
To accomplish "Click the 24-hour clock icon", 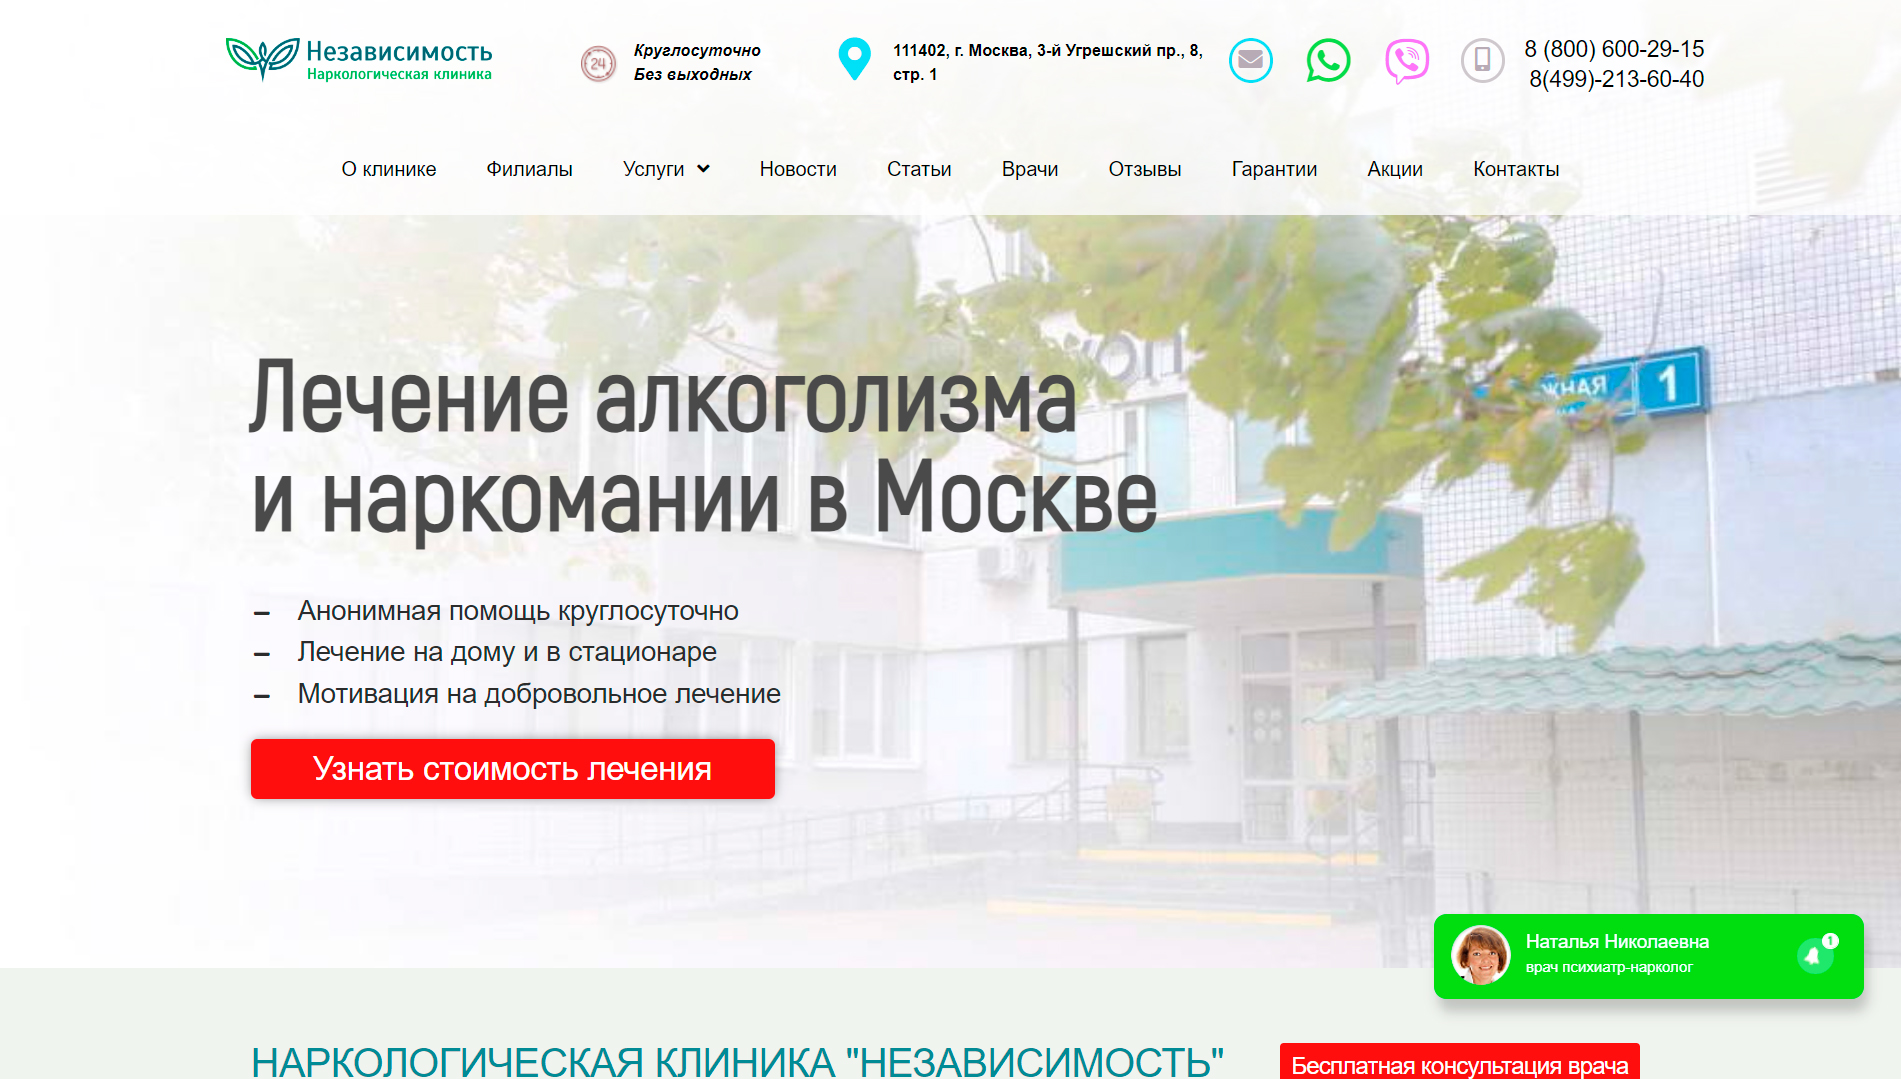I will [x=598, y=63].
